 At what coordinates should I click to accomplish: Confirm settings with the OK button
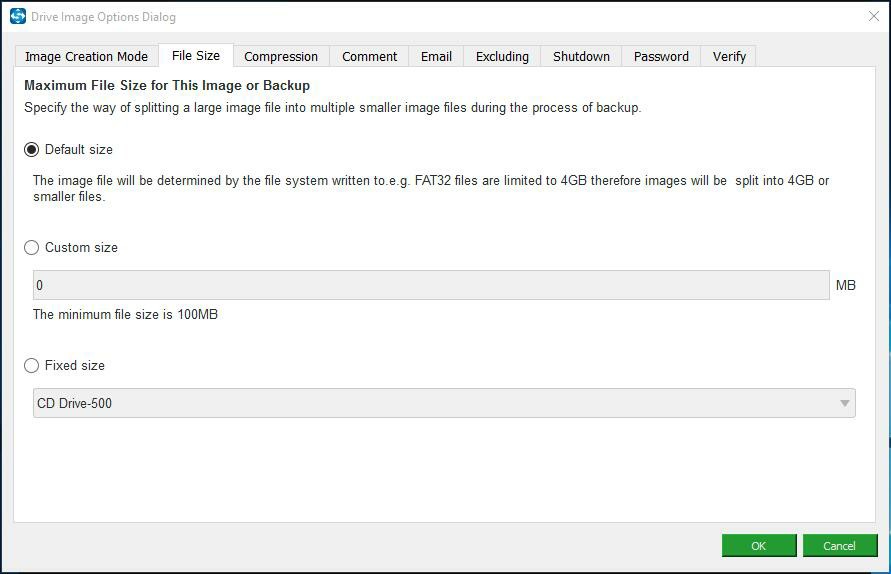(x=759, y=546)
